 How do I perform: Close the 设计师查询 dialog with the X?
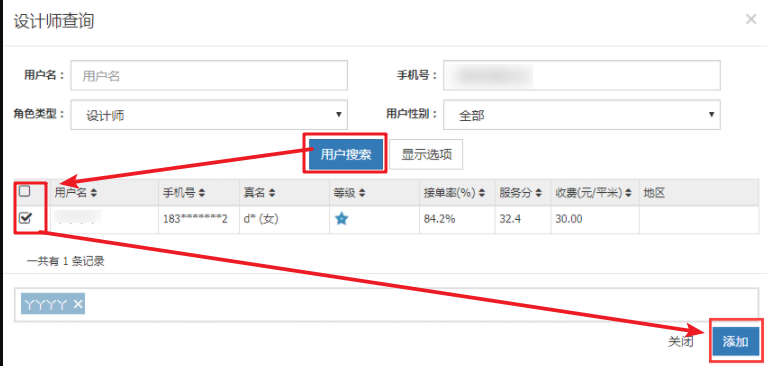coord(751,20)
